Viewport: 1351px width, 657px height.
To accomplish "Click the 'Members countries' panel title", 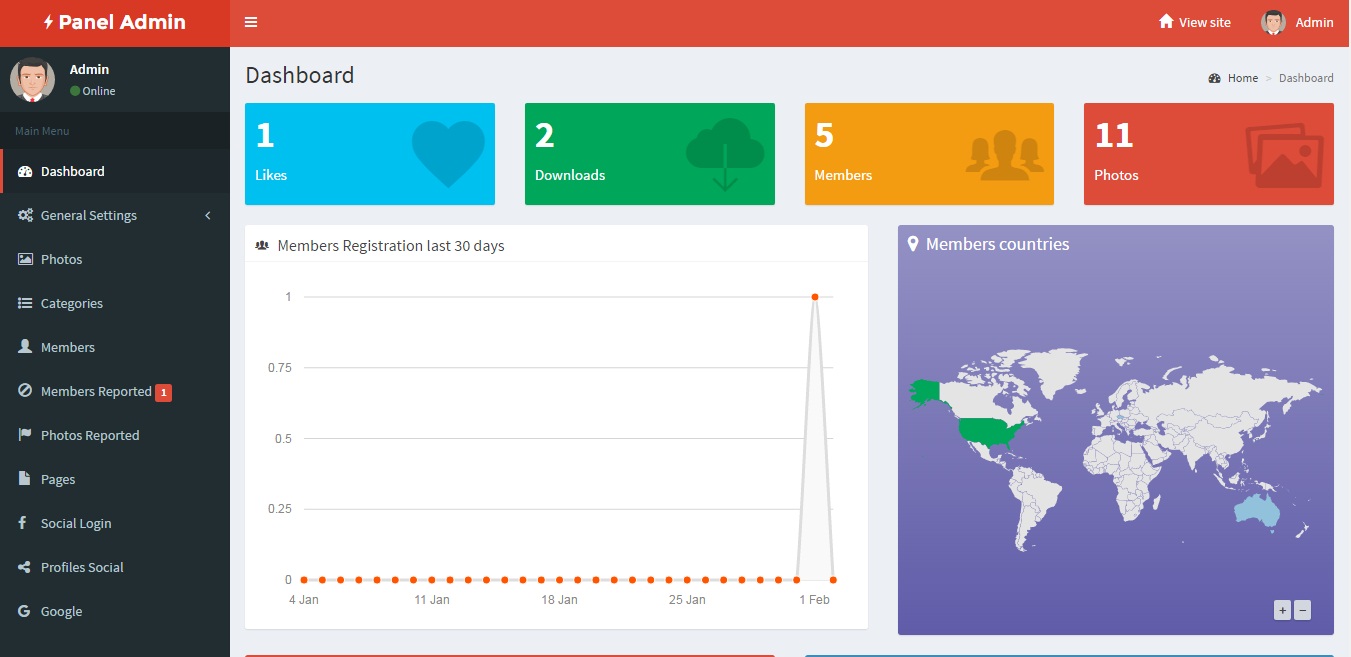I will (997, 244).
